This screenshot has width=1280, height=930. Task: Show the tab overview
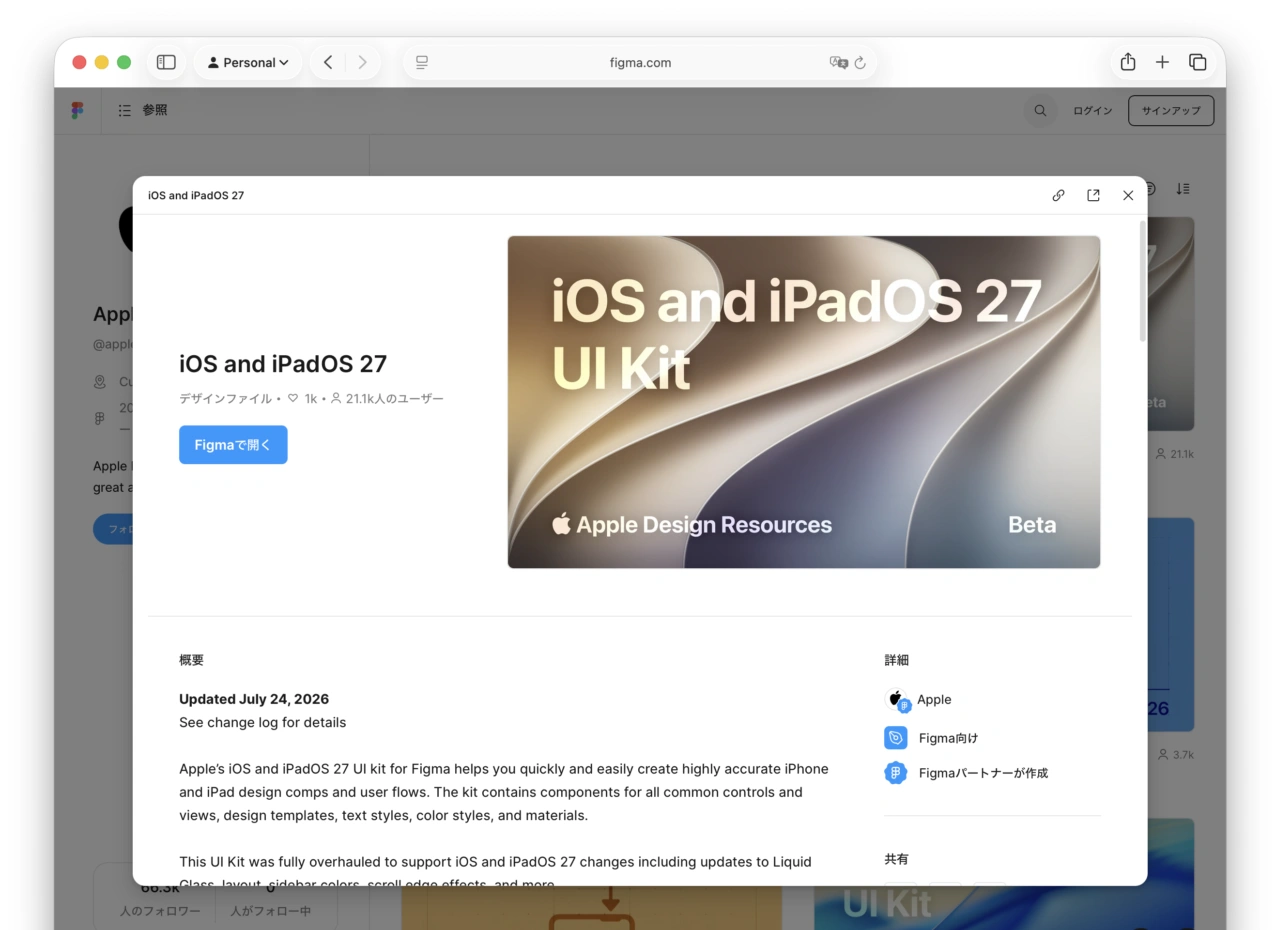[x=1197, y=62]
